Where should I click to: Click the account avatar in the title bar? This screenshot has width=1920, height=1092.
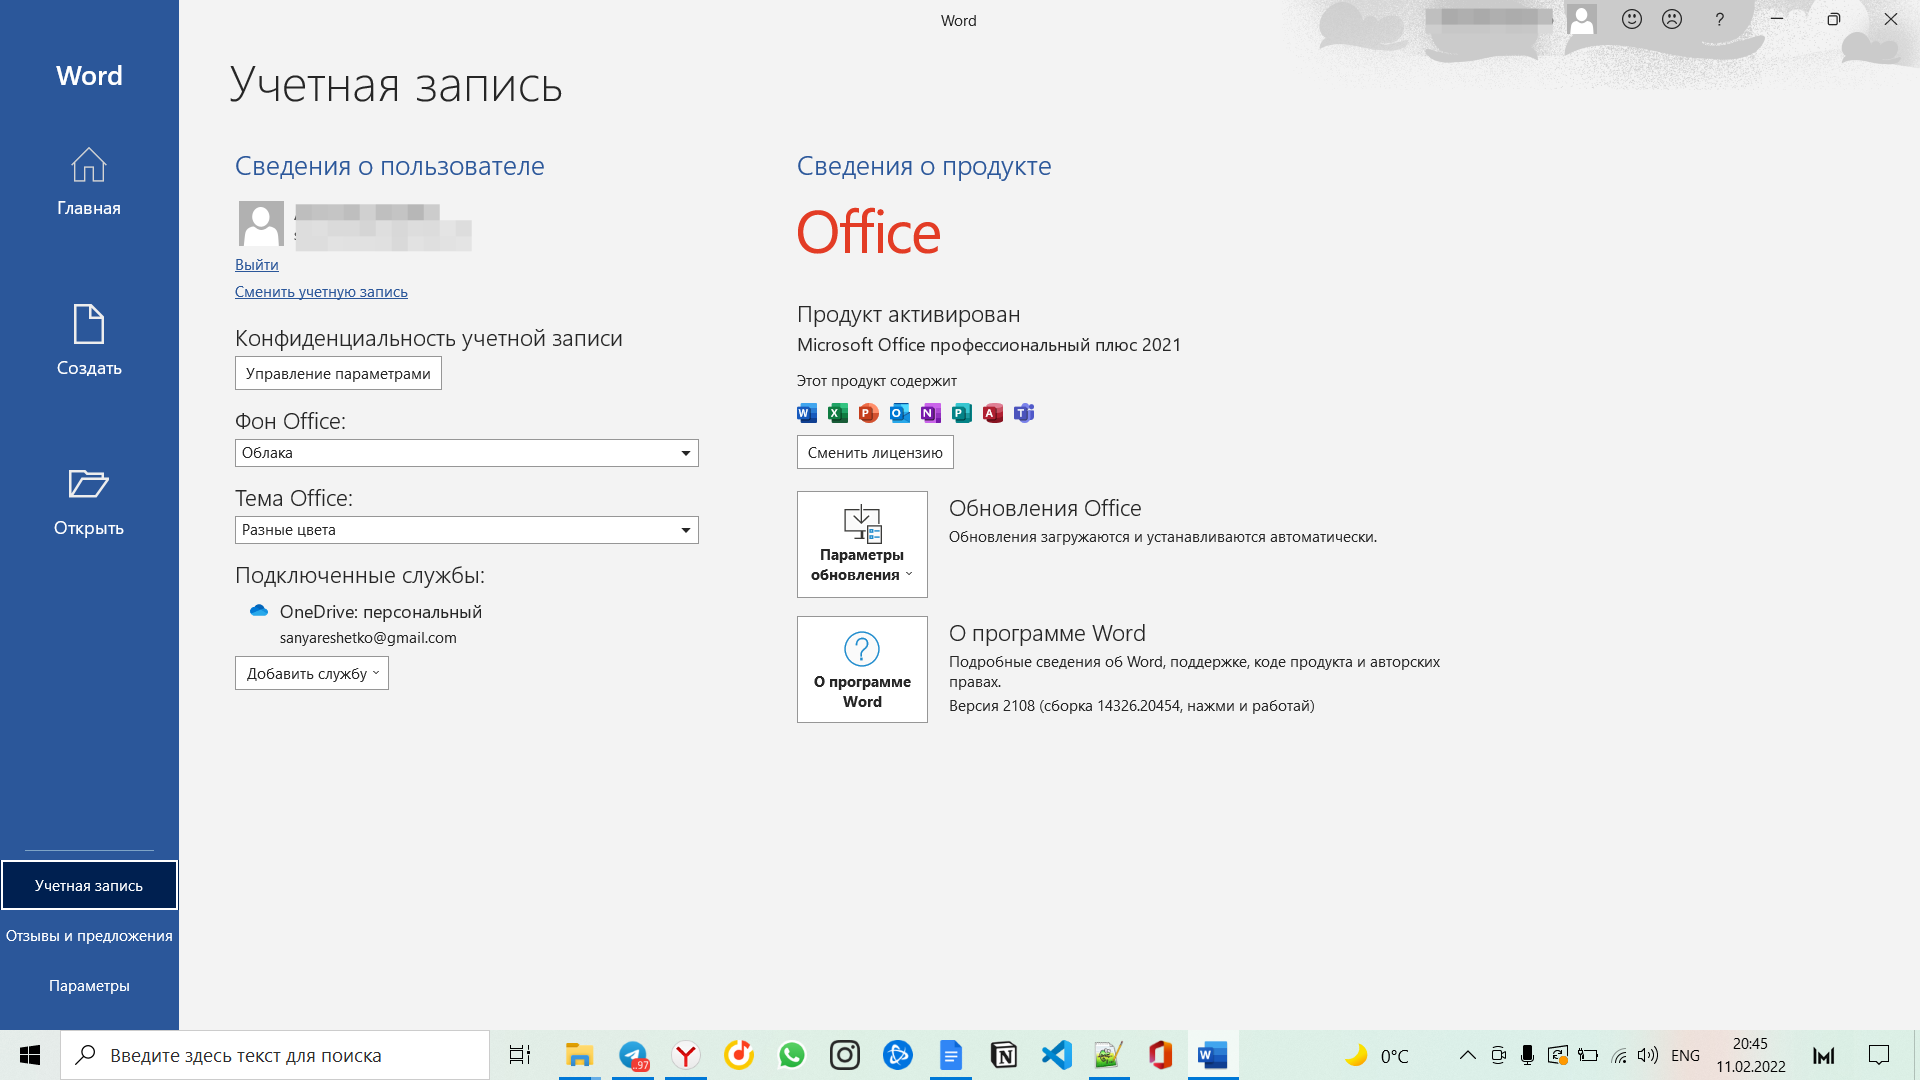[1582, 19]
